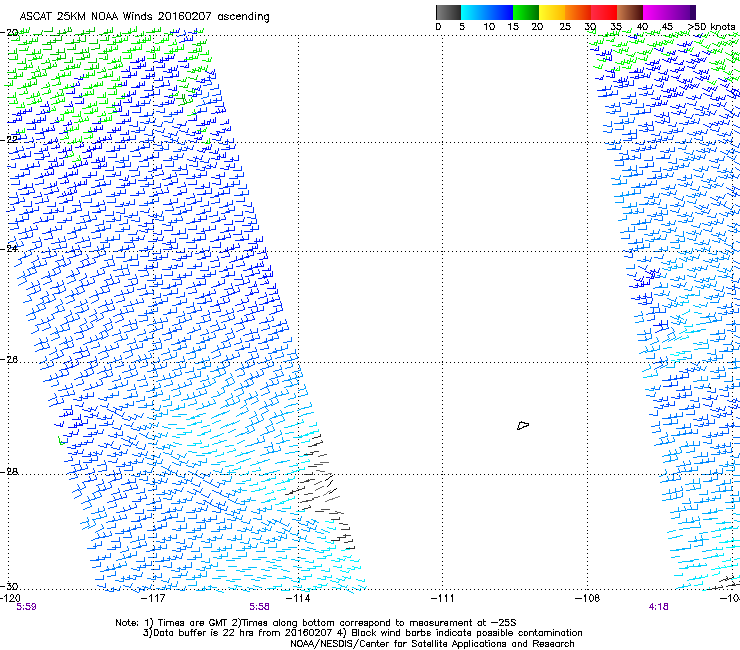Click the ASCAT 25KM NOAA Winds title text
The image size is (740, 650).
(x=144, y=17)
